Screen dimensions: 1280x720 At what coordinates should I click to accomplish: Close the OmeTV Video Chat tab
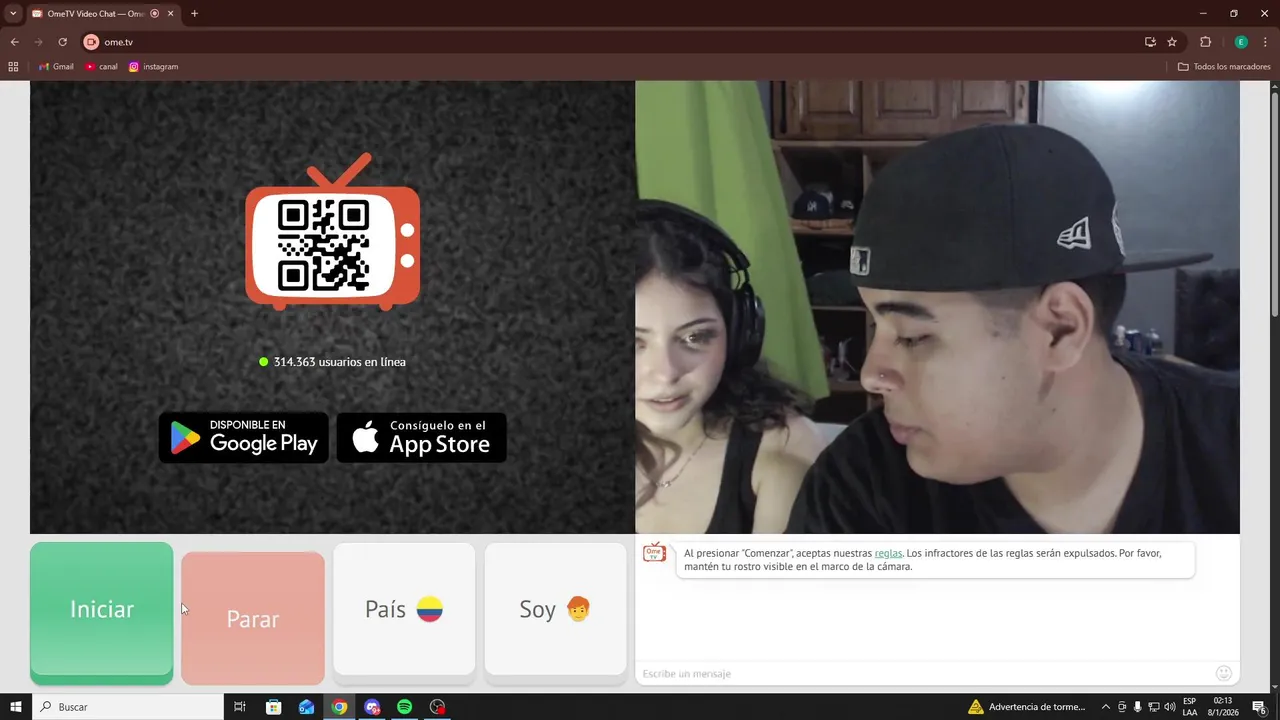tap(170, 14)
